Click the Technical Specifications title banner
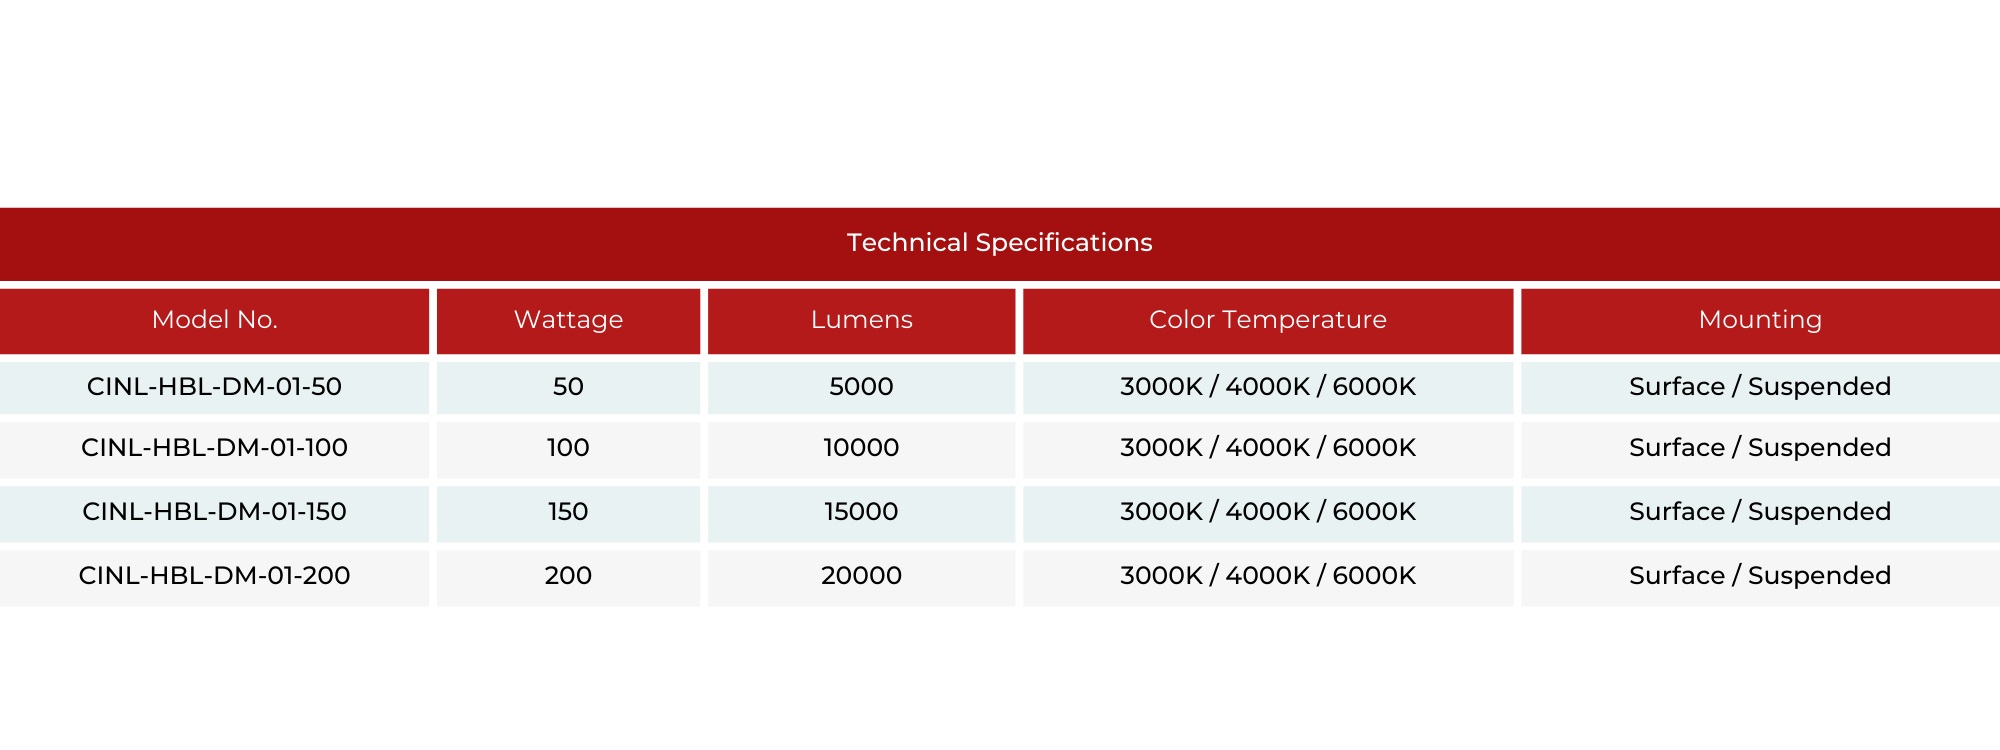The image size is (2000, 750). (1000, 244)
